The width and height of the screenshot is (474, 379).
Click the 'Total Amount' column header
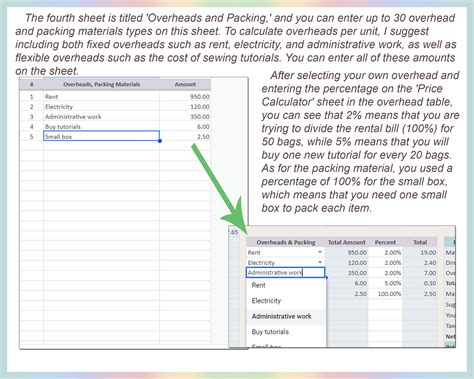347,242
